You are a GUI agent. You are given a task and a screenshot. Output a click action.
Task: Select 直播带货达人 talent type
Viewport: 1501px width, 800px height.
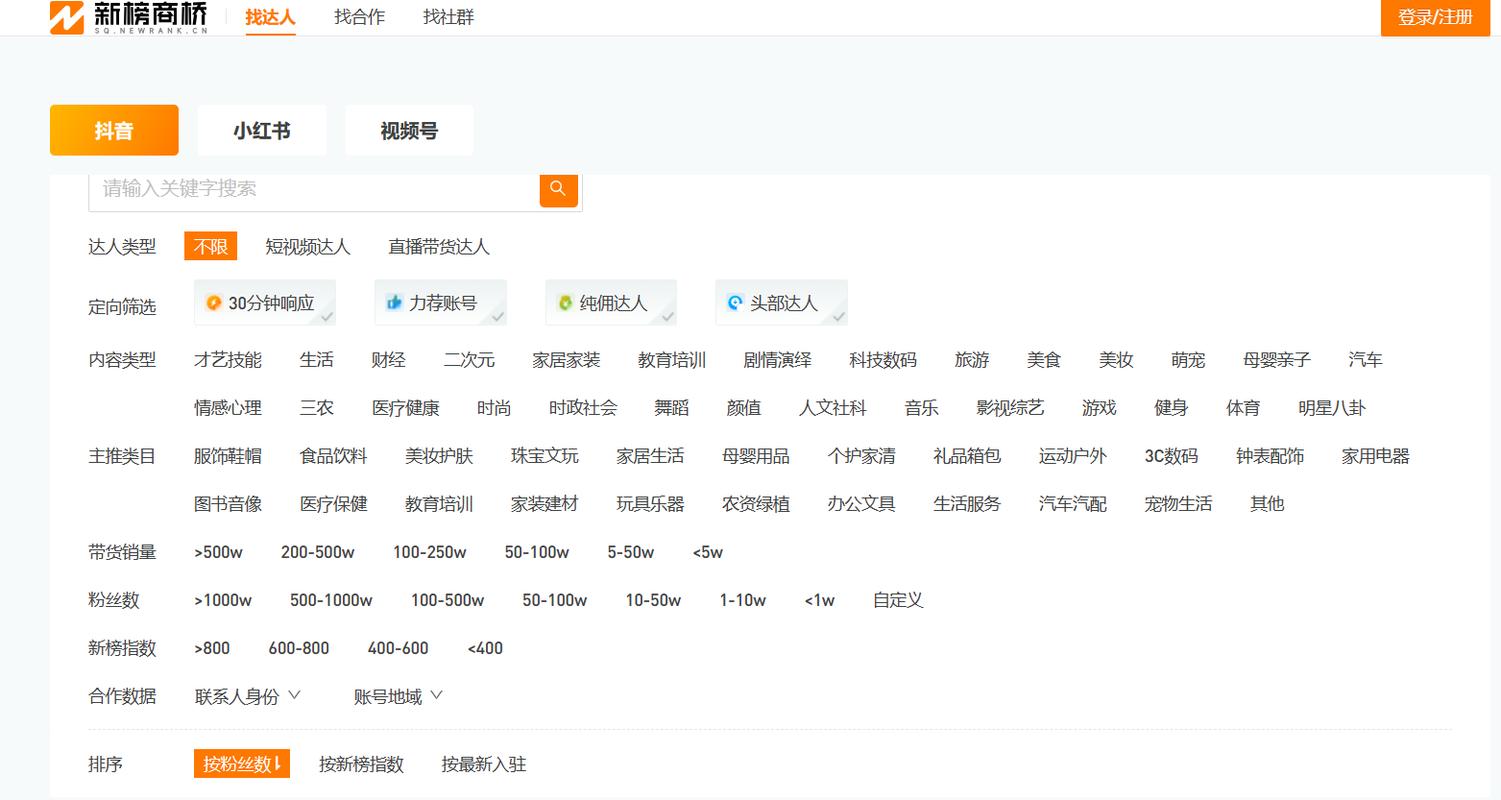pyautogui.click(x=439, y=247)
